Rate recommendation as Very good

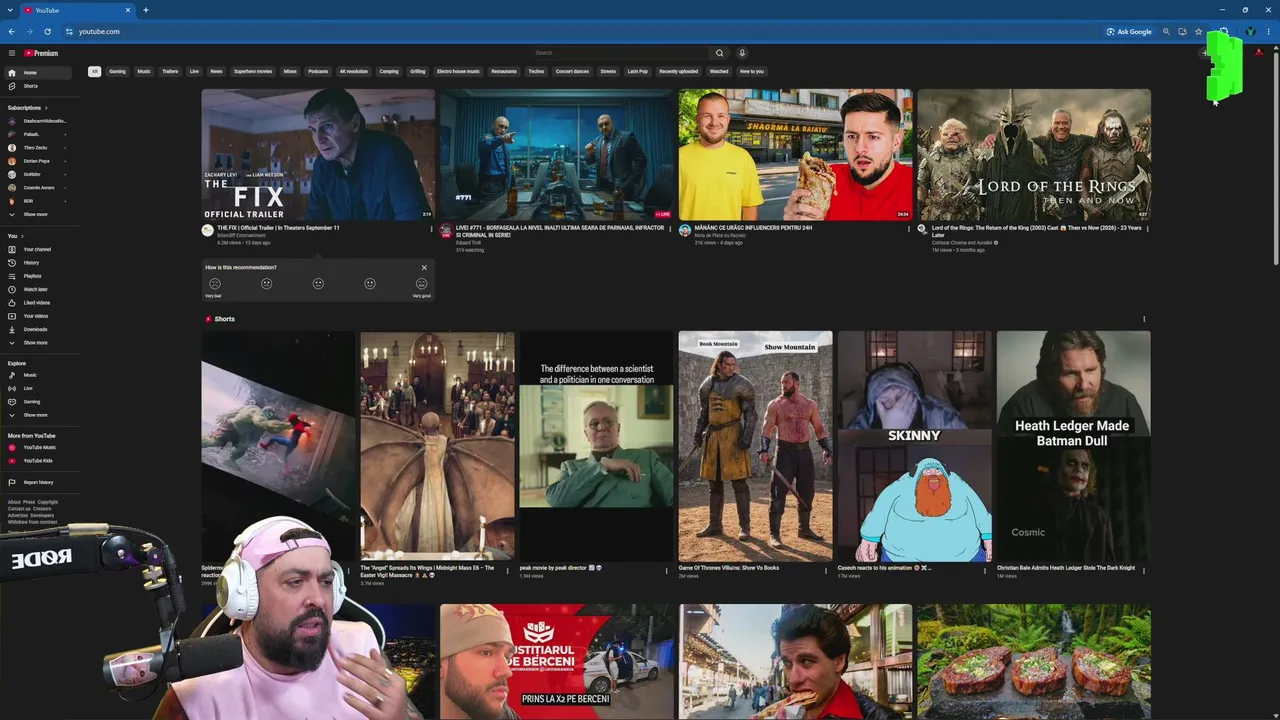click(421, 284)
